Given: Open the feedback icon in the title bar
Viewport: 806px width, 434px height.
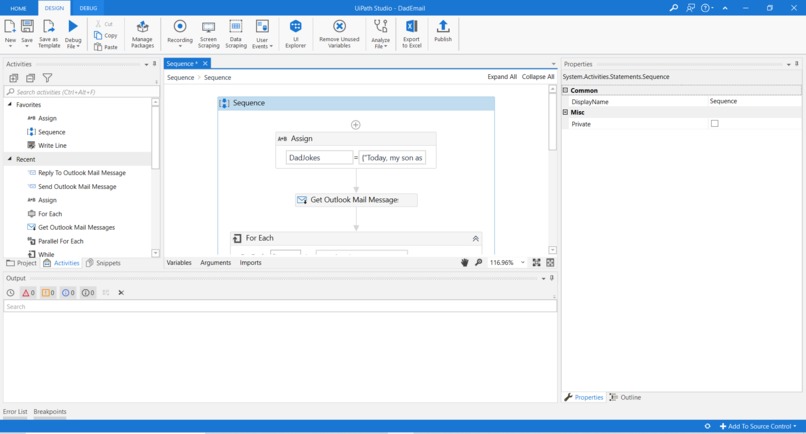Looking at the screenshot, I should pyautogui.click(x=690, y=8).
